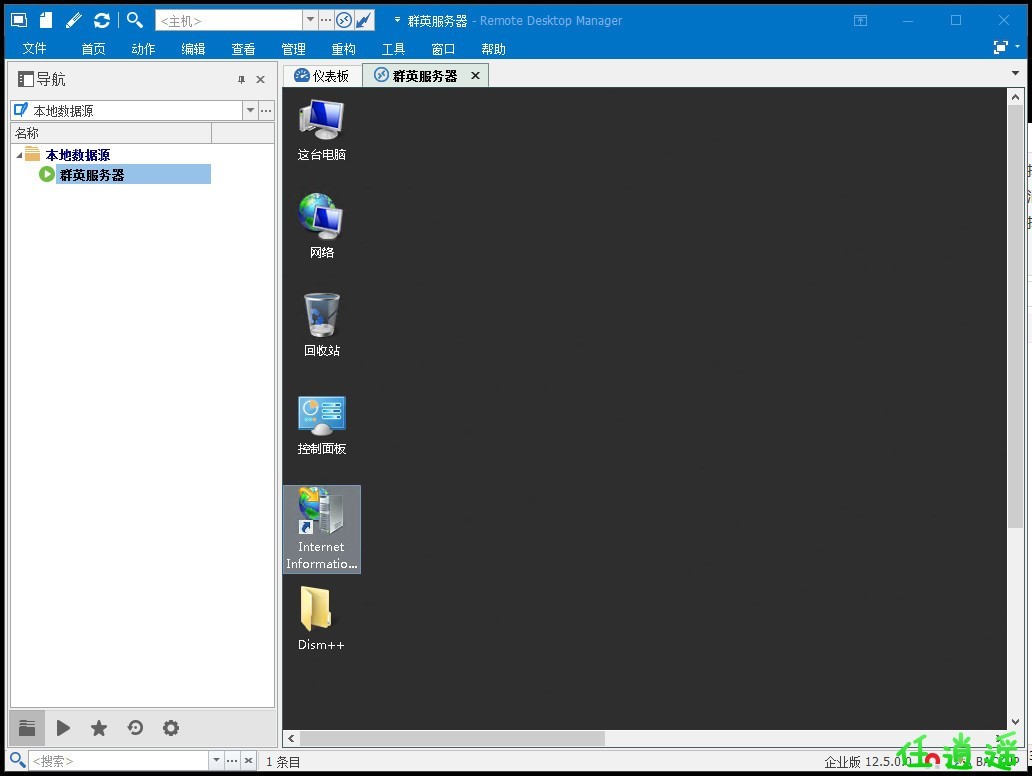1032x776 pixels.
Task: Click the ellipsis button beside data source selector
Action: 266,111
